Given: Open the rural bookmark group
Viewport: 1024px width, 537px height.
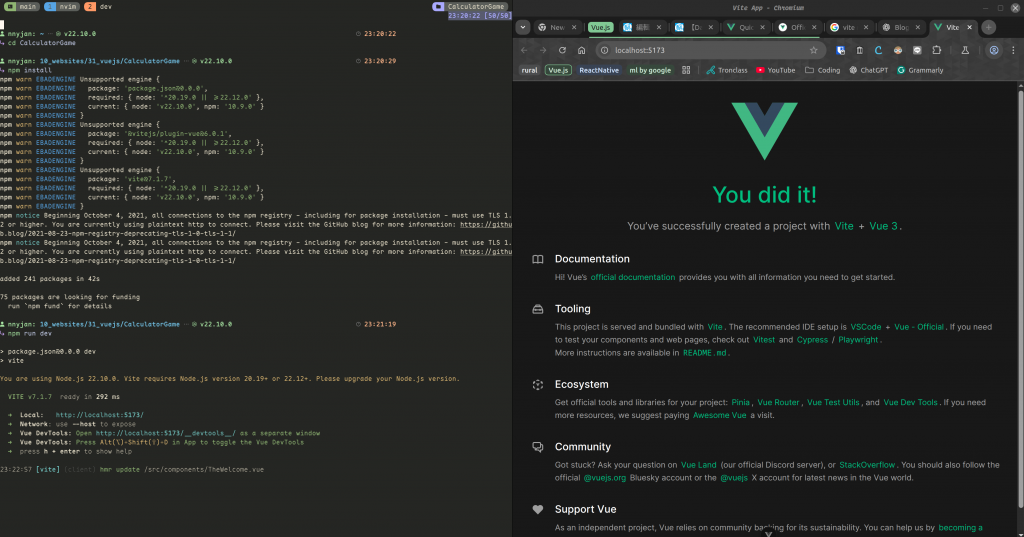Looking at the screenshot, I should pos(529,70).
